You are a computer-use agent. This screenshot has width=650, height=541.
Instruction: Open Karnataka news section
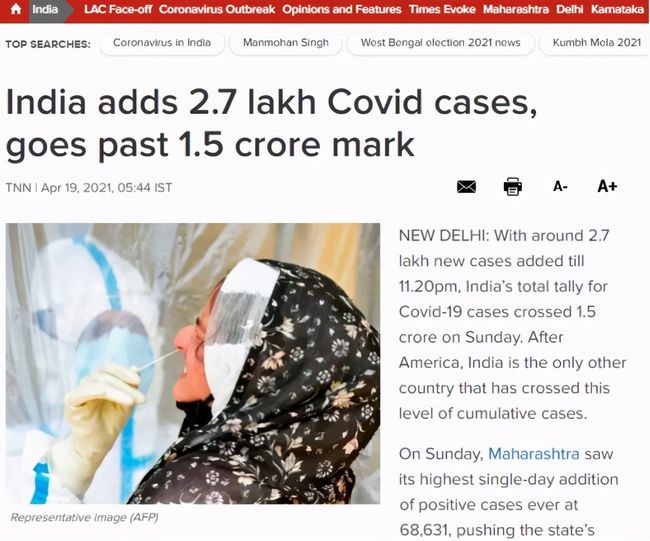(x=617, y=9)
